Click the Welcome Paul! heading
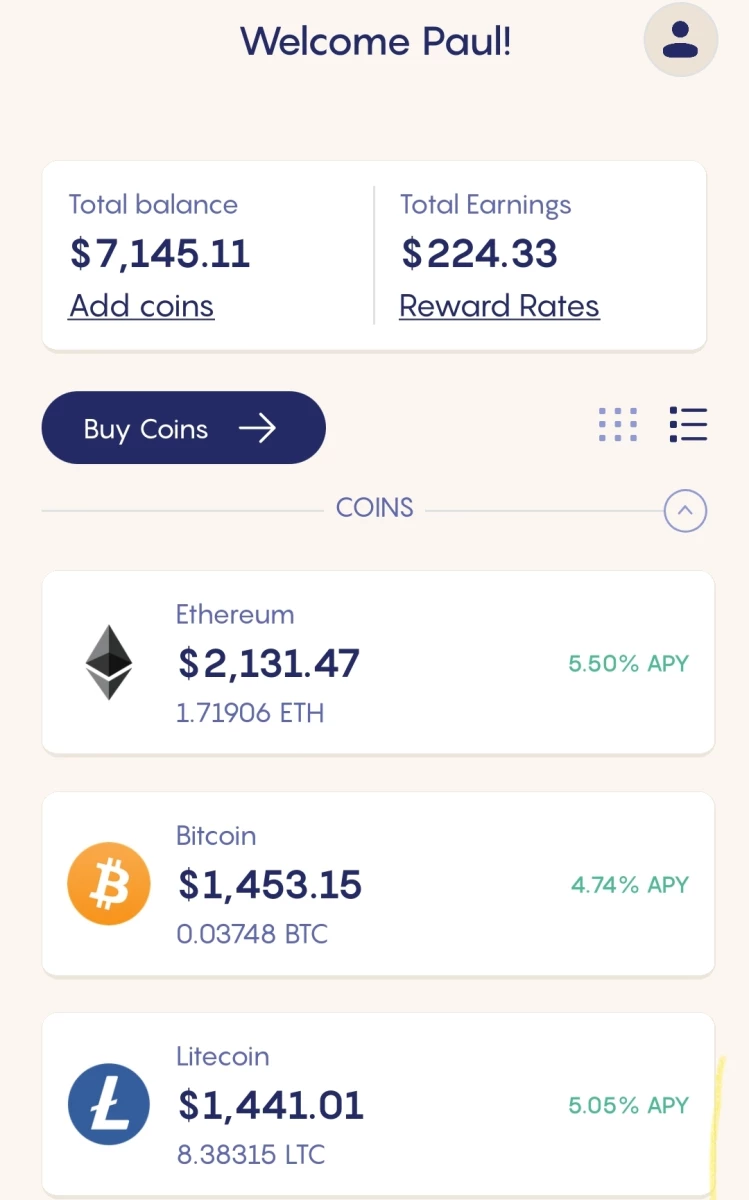Viewport: 749px width, 1200px height. [376, 41]
